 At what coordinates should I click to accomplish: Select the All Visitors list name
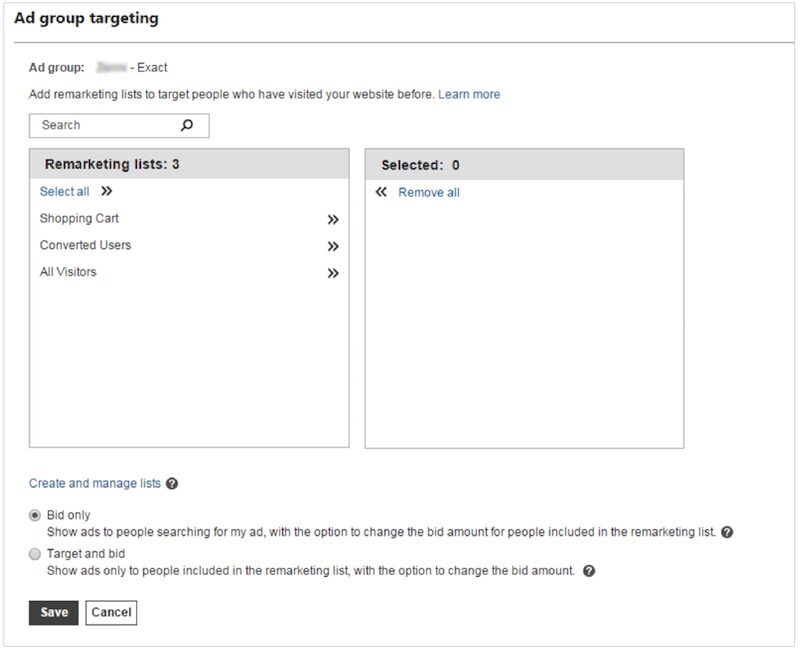coord(68,272)
